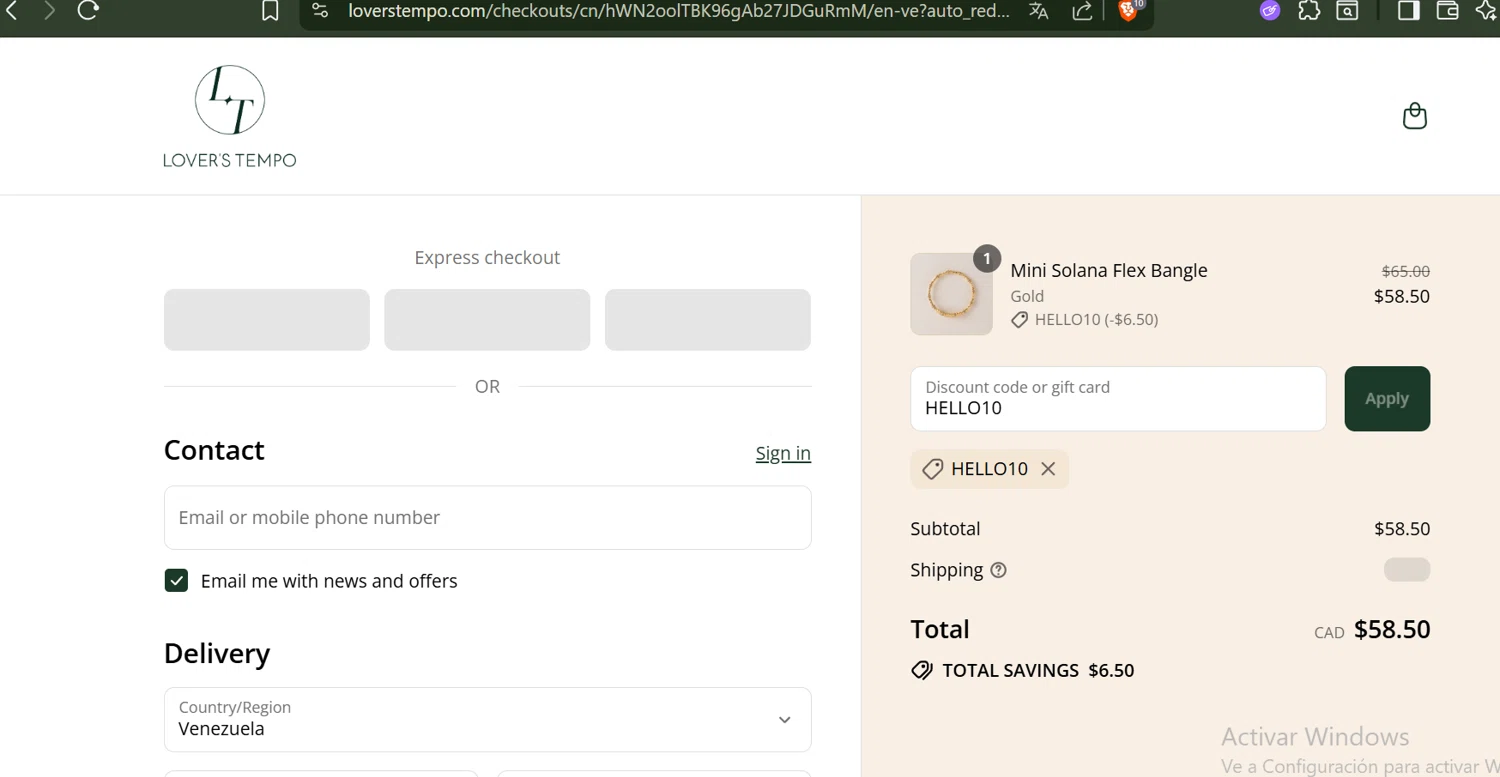
Task: Select Mini Solana Flex Bangle product name
Action: 1109,270
